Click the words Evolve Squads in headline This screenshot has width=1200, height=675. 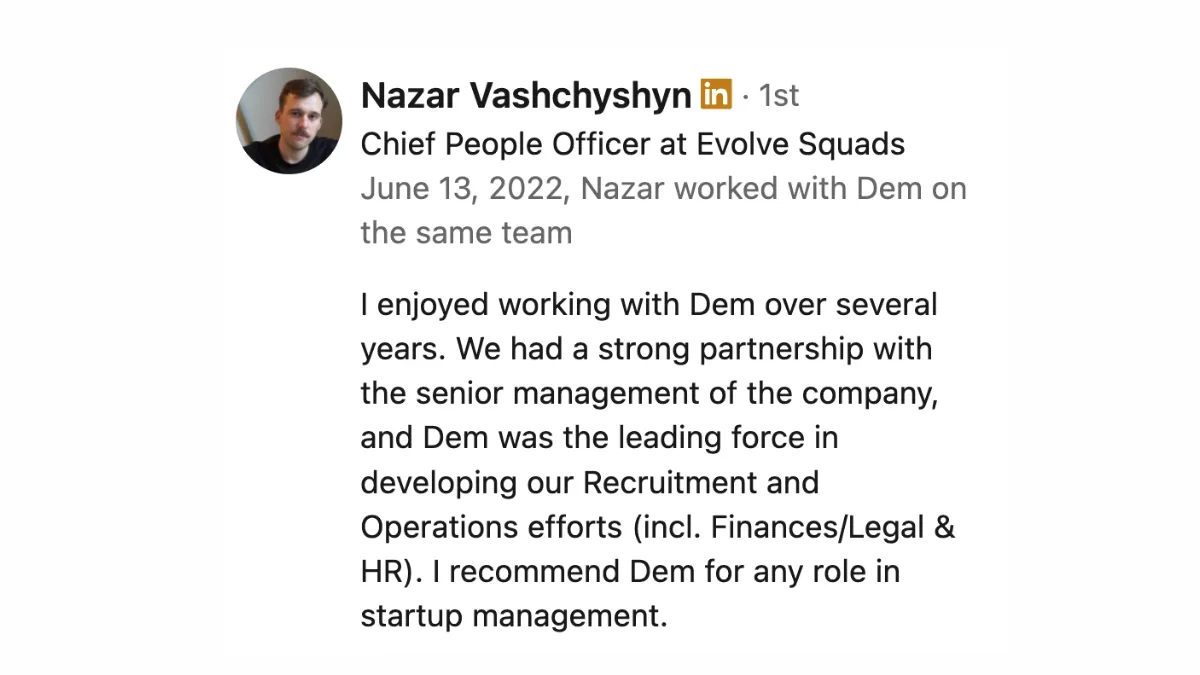click(x=801, y=144)
